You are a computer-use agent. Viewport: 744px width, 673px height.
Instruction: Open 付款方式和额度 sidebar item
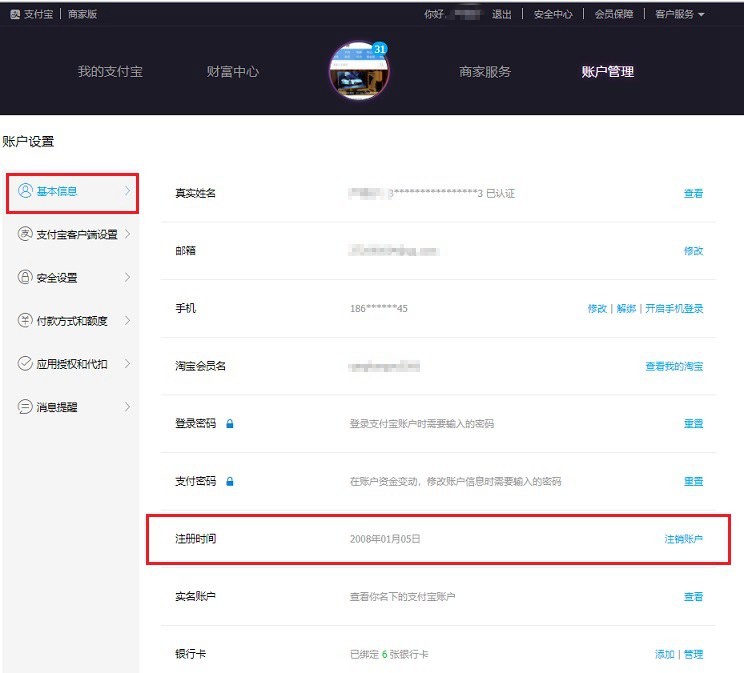pos(73,320)
